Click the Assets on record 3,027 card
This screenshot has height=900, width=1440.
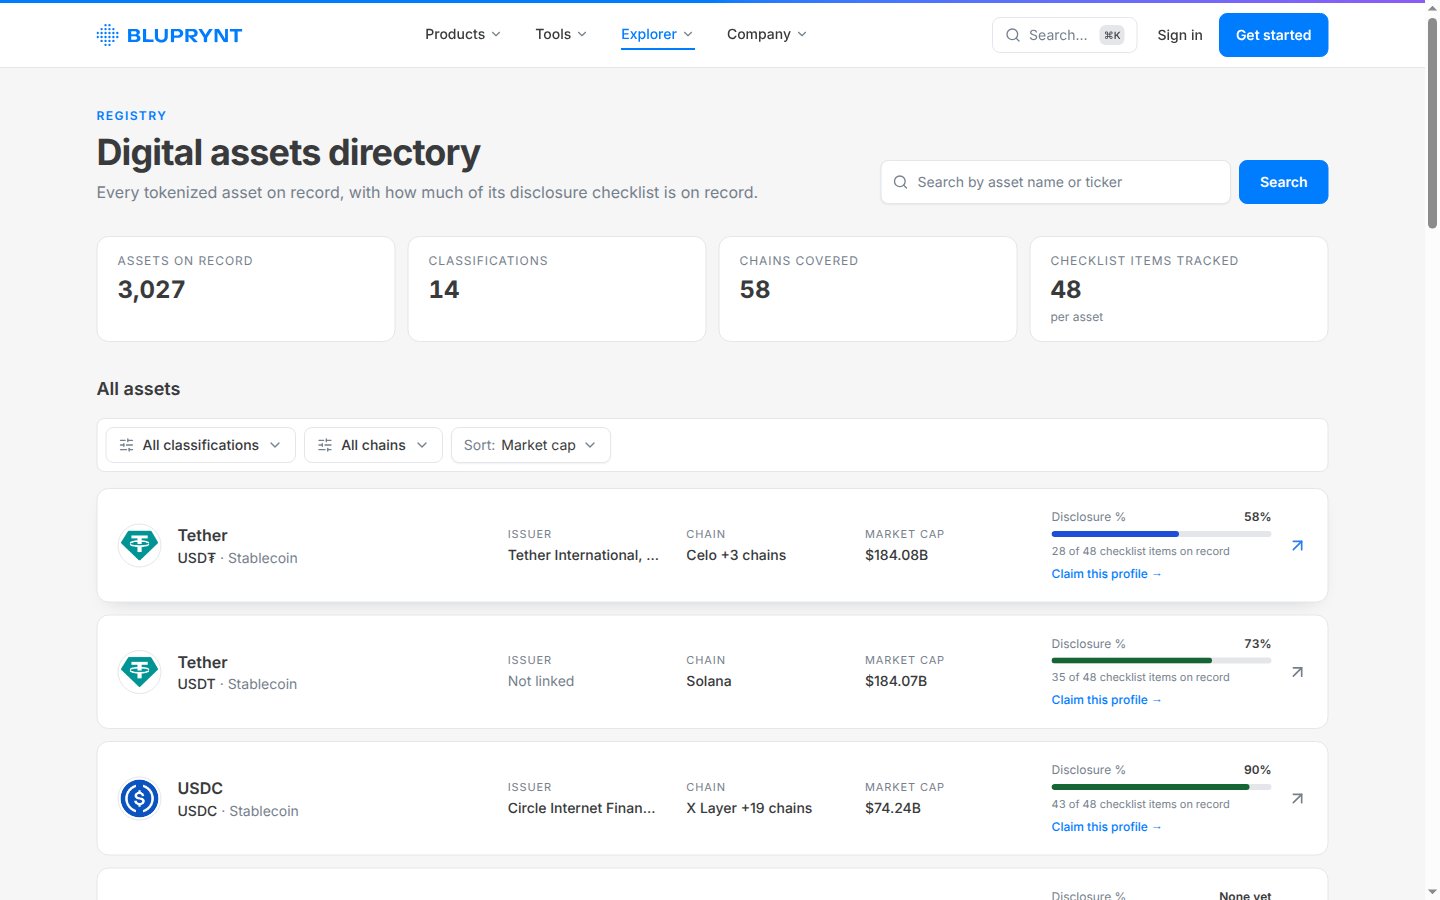point(246,289)
